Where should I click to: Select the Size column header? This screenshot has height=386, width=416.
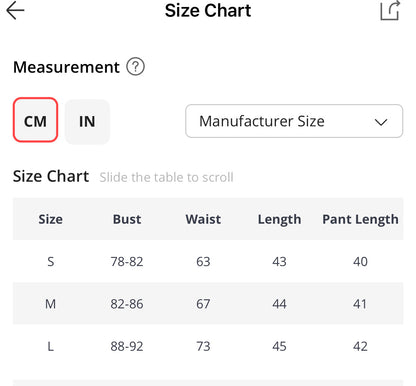click(x=50, y=219)
